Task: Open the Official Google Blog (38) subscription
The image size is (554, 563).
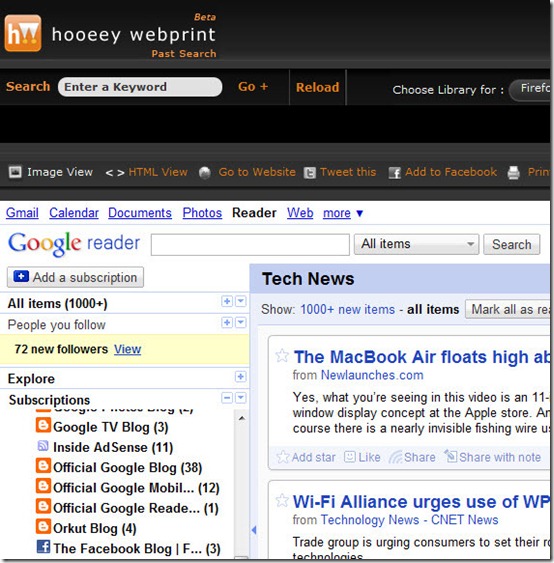Action: 127,467
